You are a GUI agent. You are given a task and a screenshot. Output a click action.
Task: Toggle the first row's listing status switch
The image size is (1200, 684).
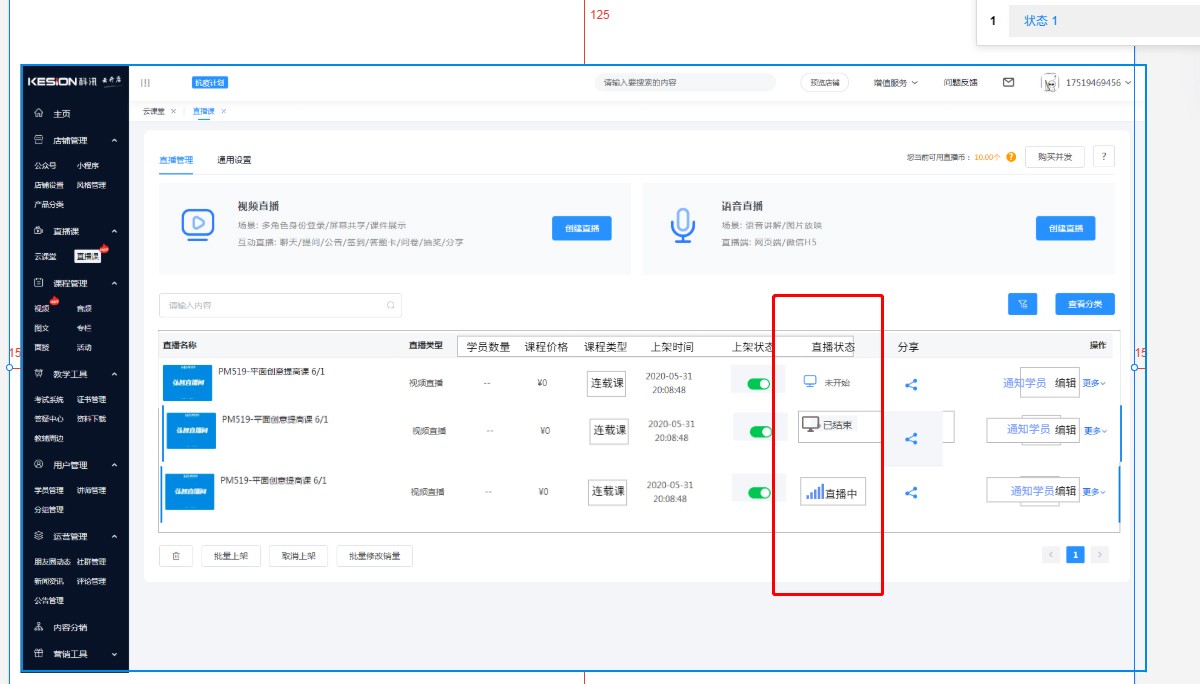759,384
